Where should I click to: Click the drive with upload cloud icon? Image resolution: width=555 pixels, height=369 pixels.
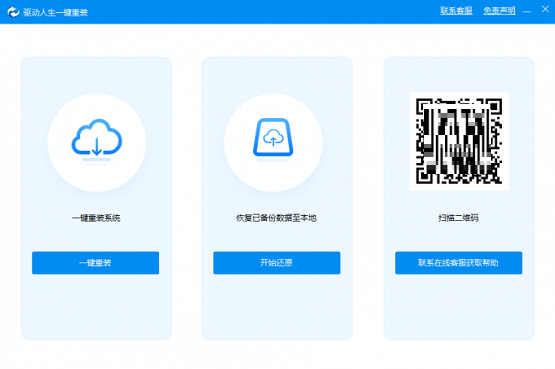click(273, 138)
